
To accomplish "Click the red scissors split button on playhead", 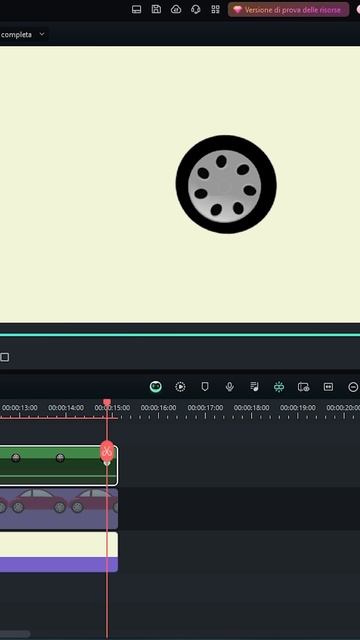I will [x=107, y=452].
